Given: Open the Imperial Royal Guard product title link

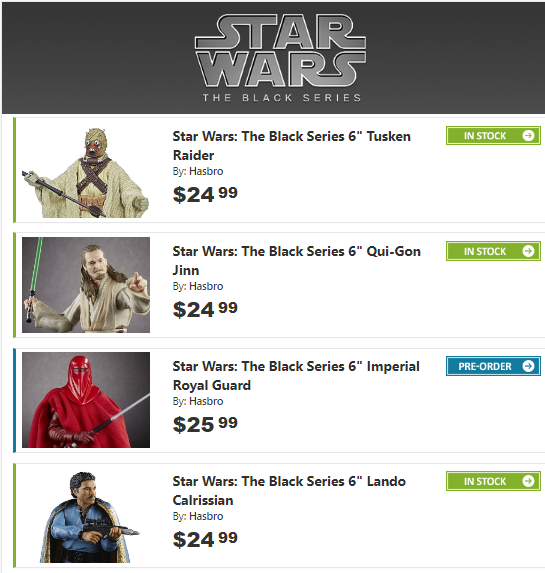Looking at the screenshot, I should click(x=296, y=376).
